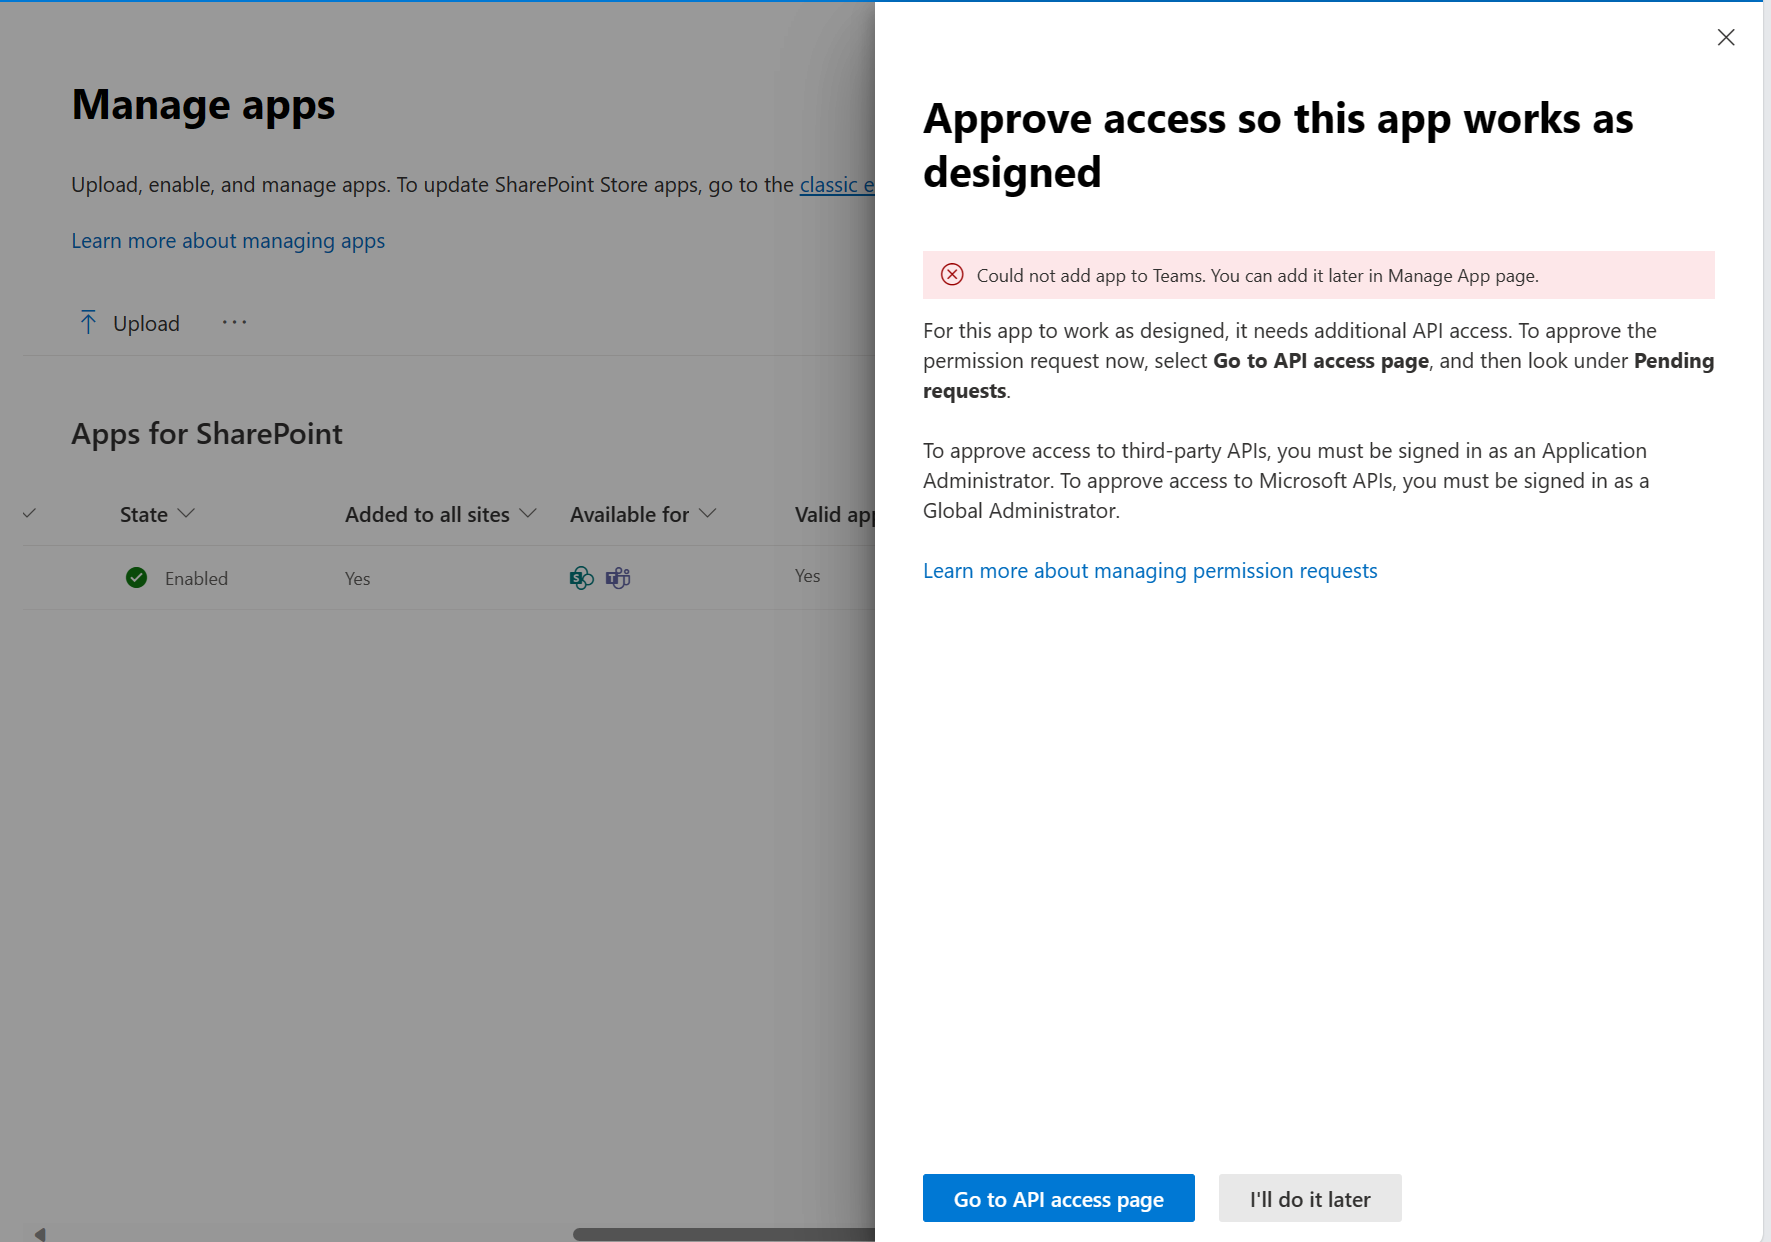Close the Approve access panel
The height and width of the screenshot is (1242, 1771).
click(x=1726, y=37)
